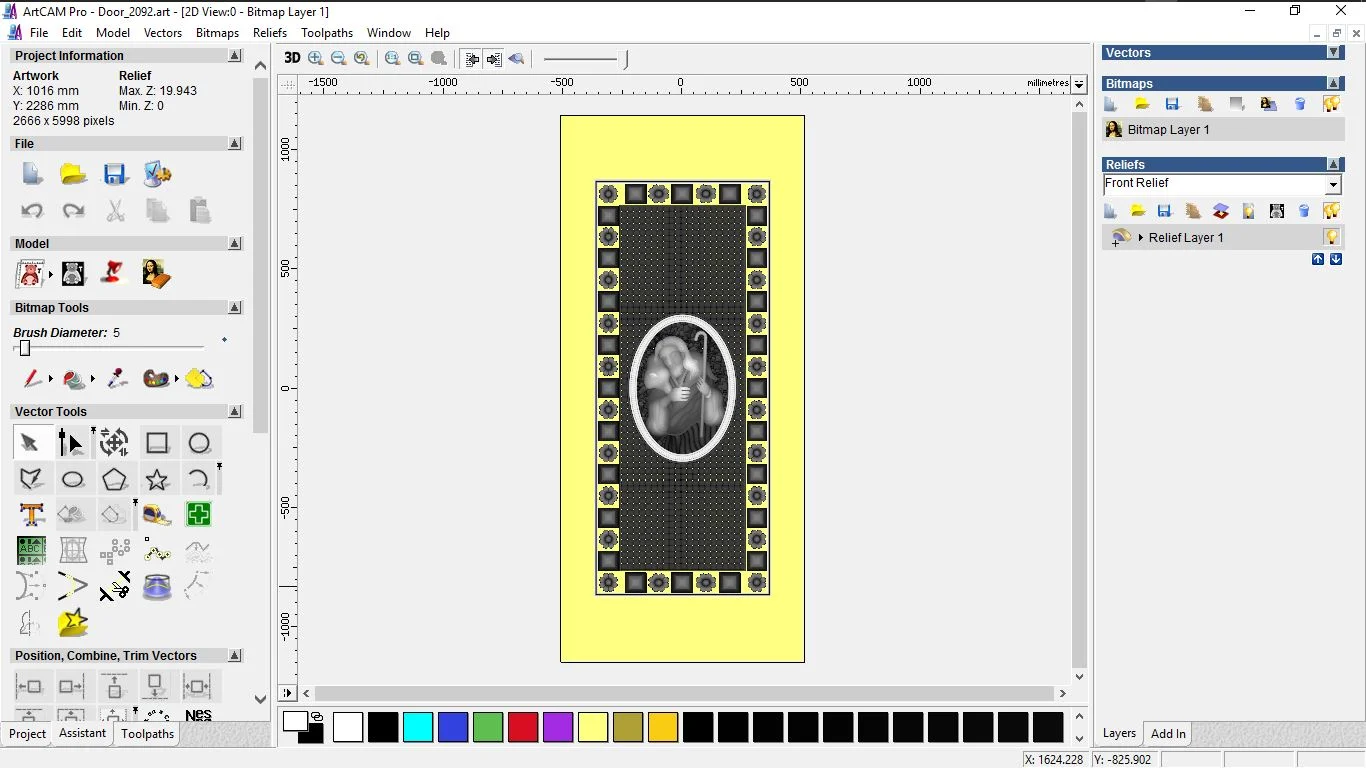The width and height of the screenshot is (1366, 768).
Task: Delete bitmap layer using trash bin icon
Action: tap(1300, 104)
